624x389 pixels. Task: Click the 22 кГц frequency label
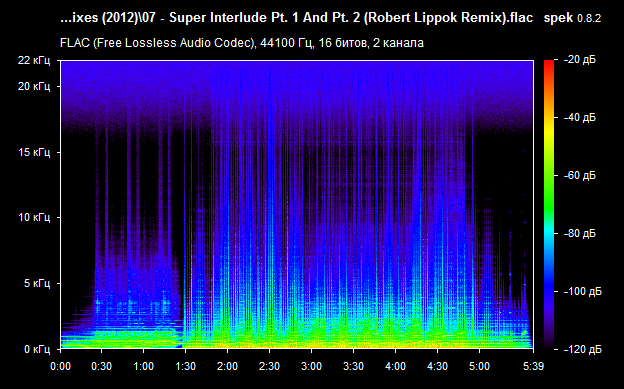pos(34,61)
